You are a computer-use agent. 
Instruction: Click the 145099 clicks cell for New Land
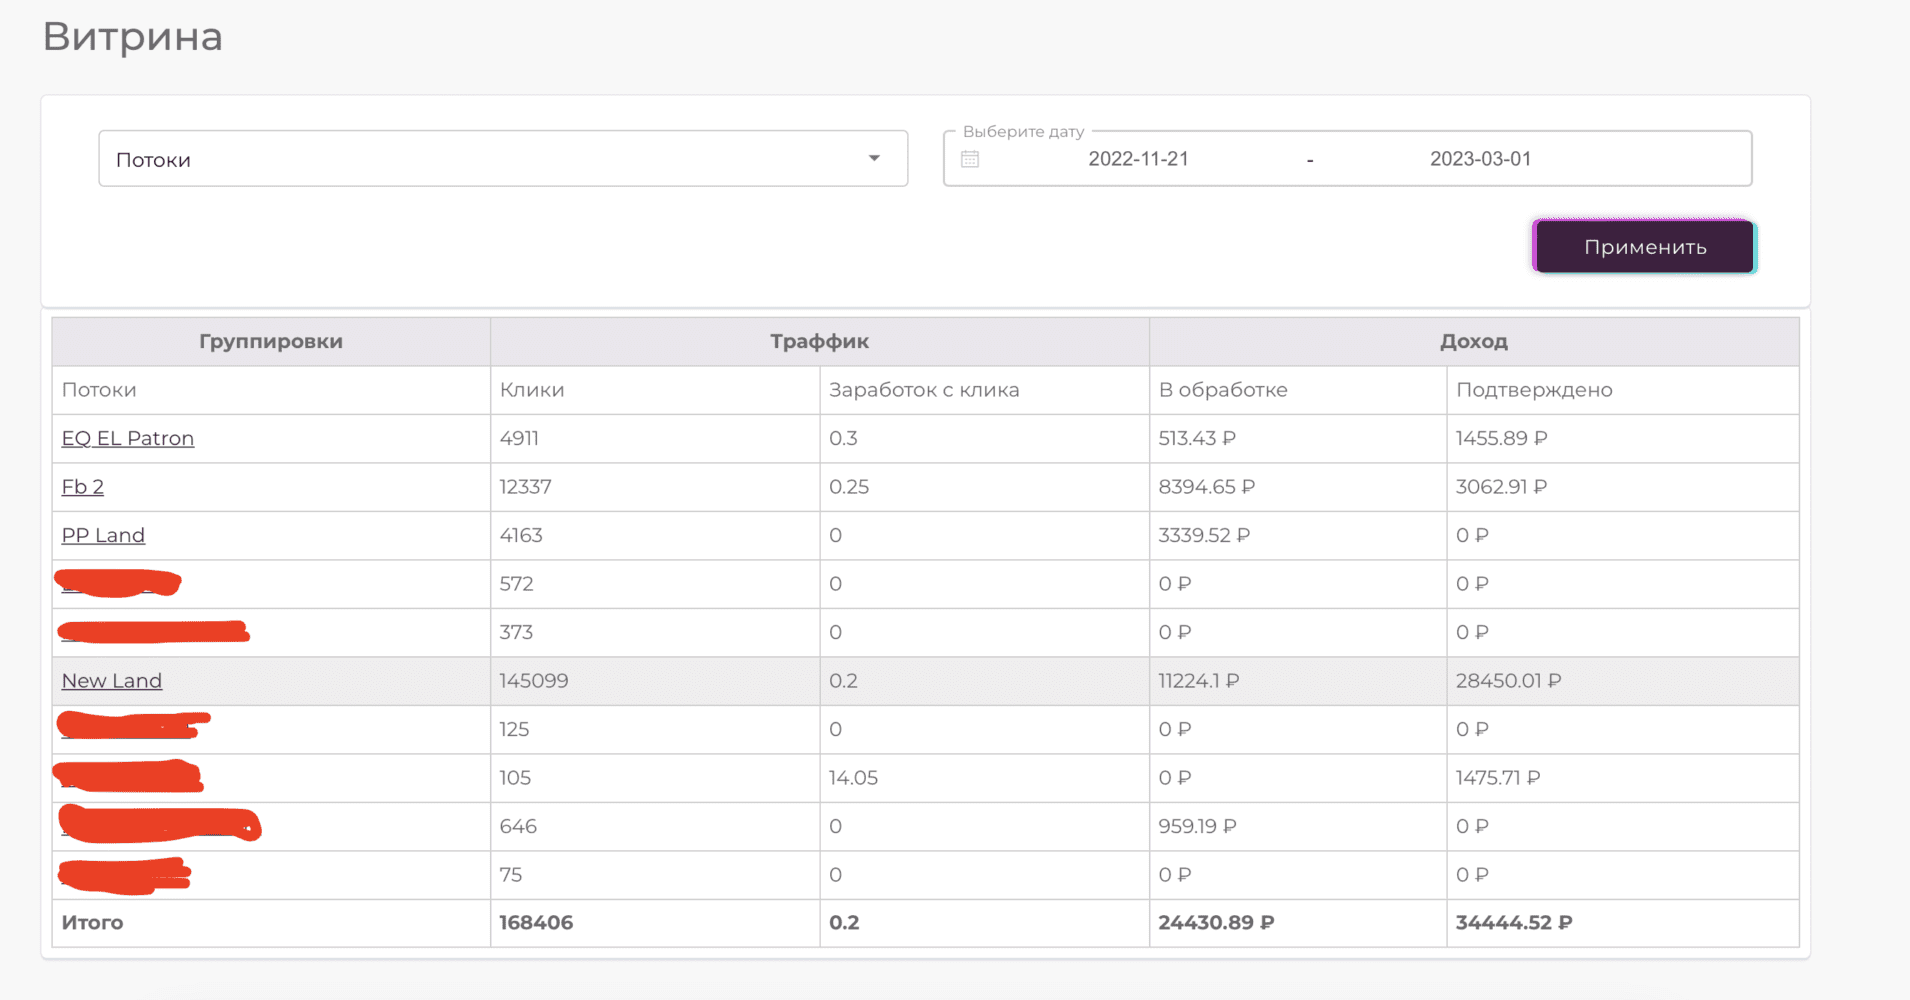(x=534, y=681)
